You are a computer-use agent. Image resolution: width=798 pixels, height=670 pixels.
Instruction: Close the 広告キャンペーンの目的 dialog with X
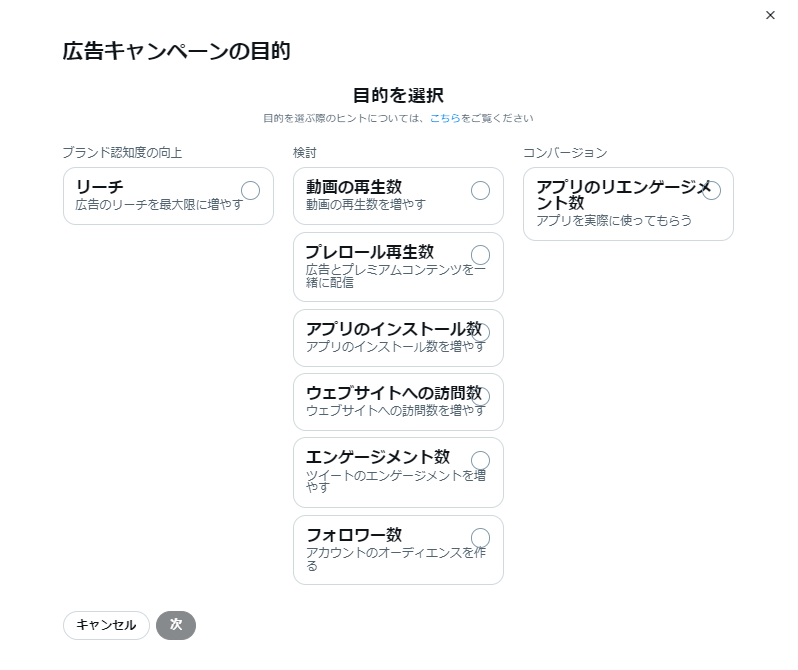tap(770, 15)
